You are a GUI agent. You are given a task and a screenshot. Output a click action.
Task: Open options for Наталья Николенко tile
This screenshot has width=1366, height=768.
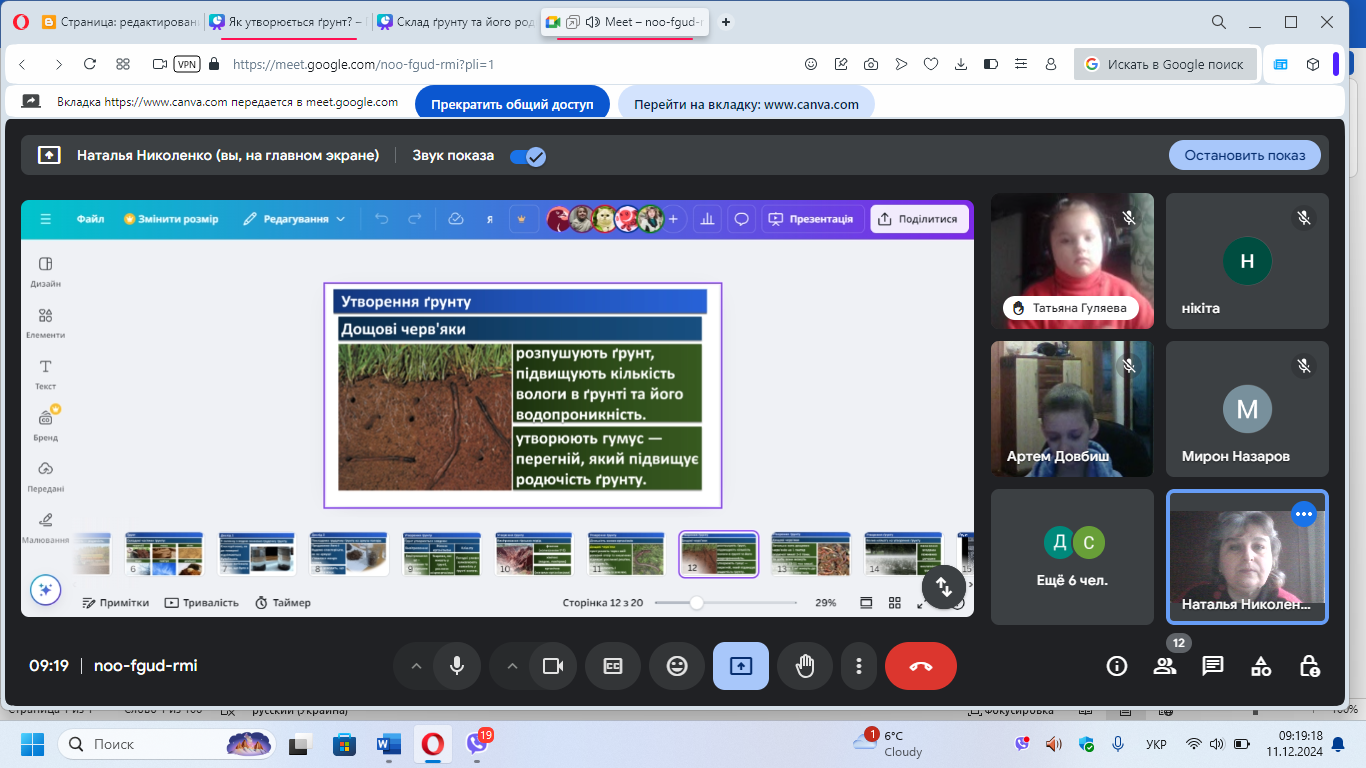click(1303, 514)
